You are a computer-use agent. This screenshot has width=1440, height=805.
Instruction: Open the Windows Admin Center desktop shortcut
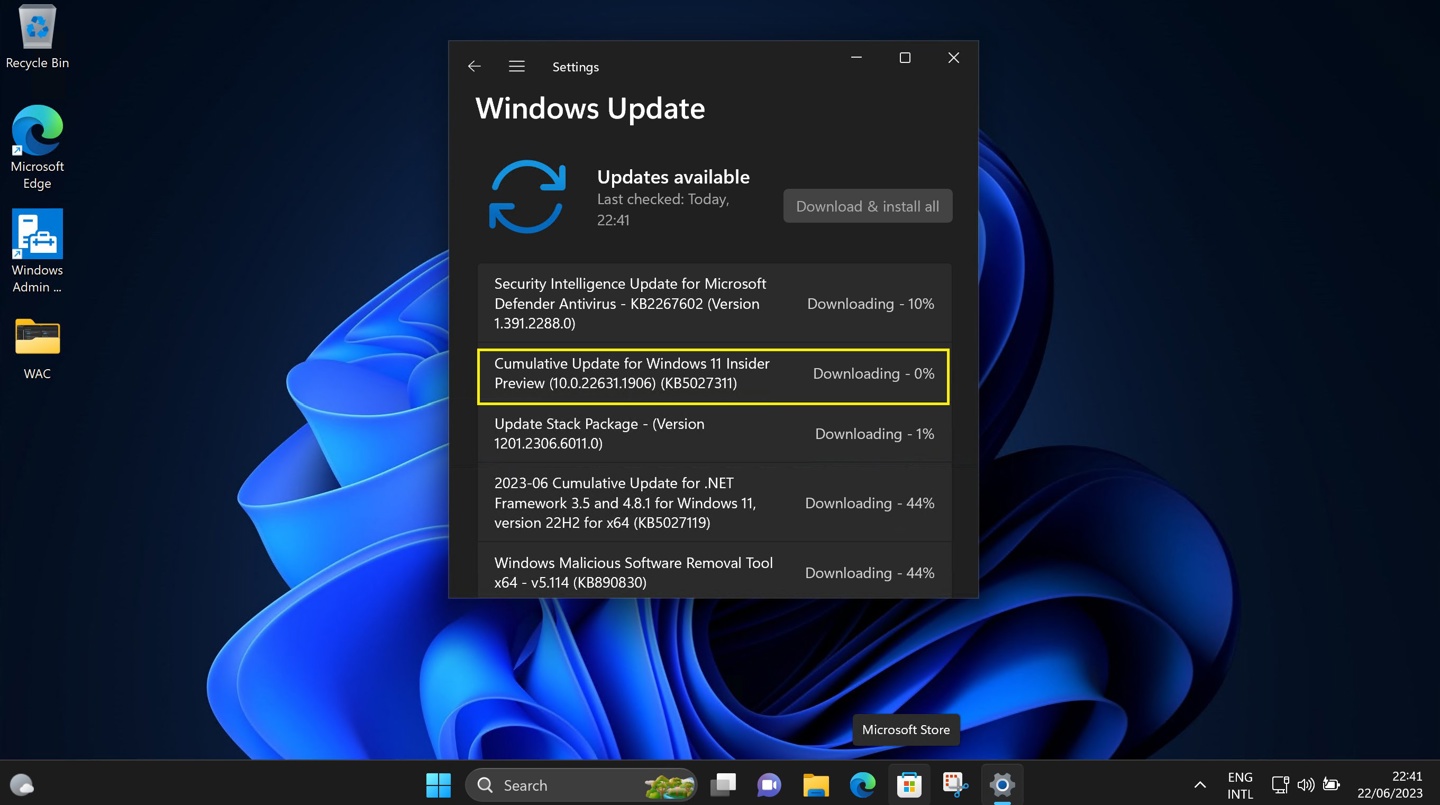(x=37, y=232)
